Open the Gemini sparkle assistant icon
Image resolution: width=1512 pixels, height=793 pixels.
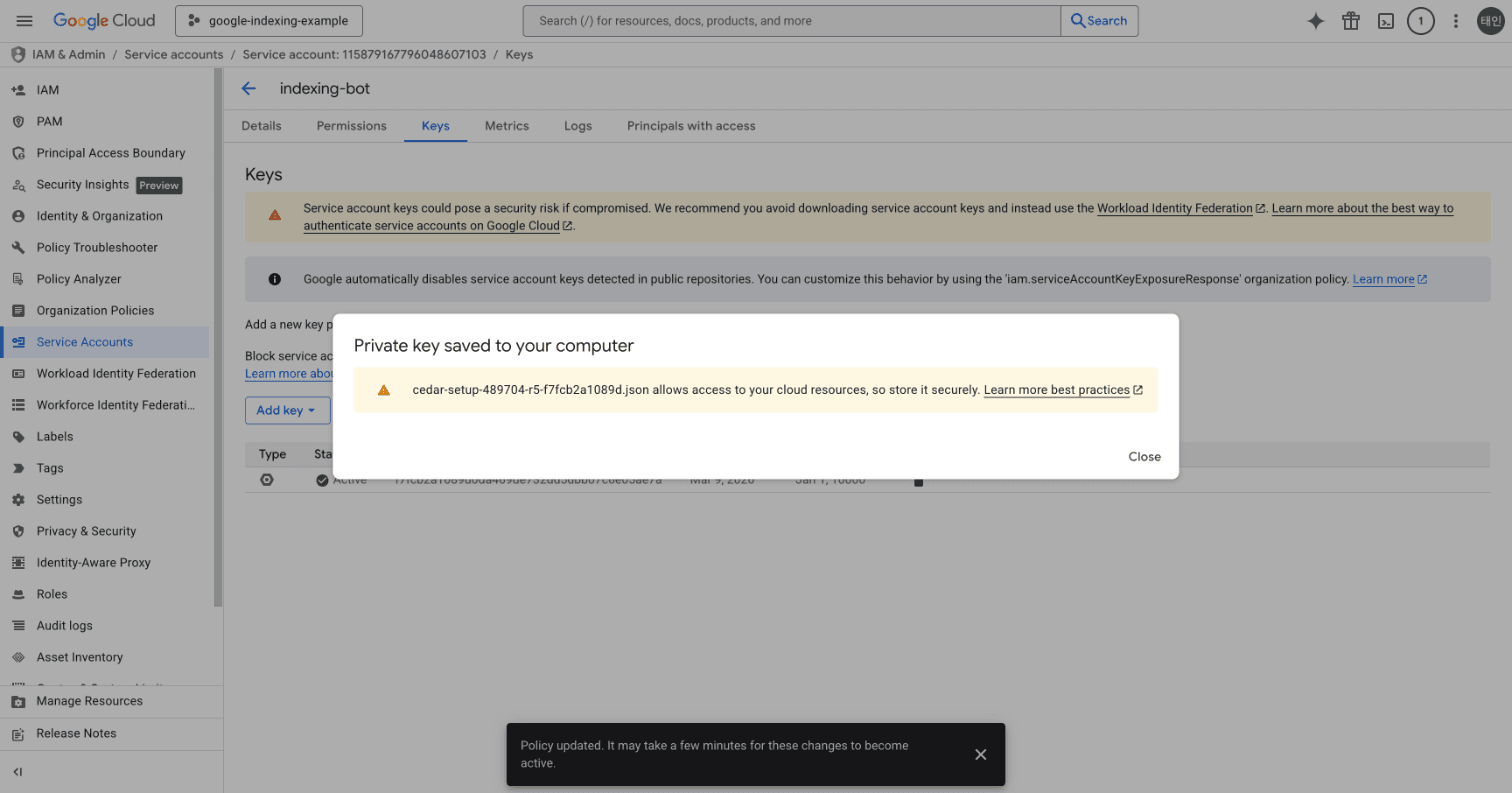pos(1316,21)
